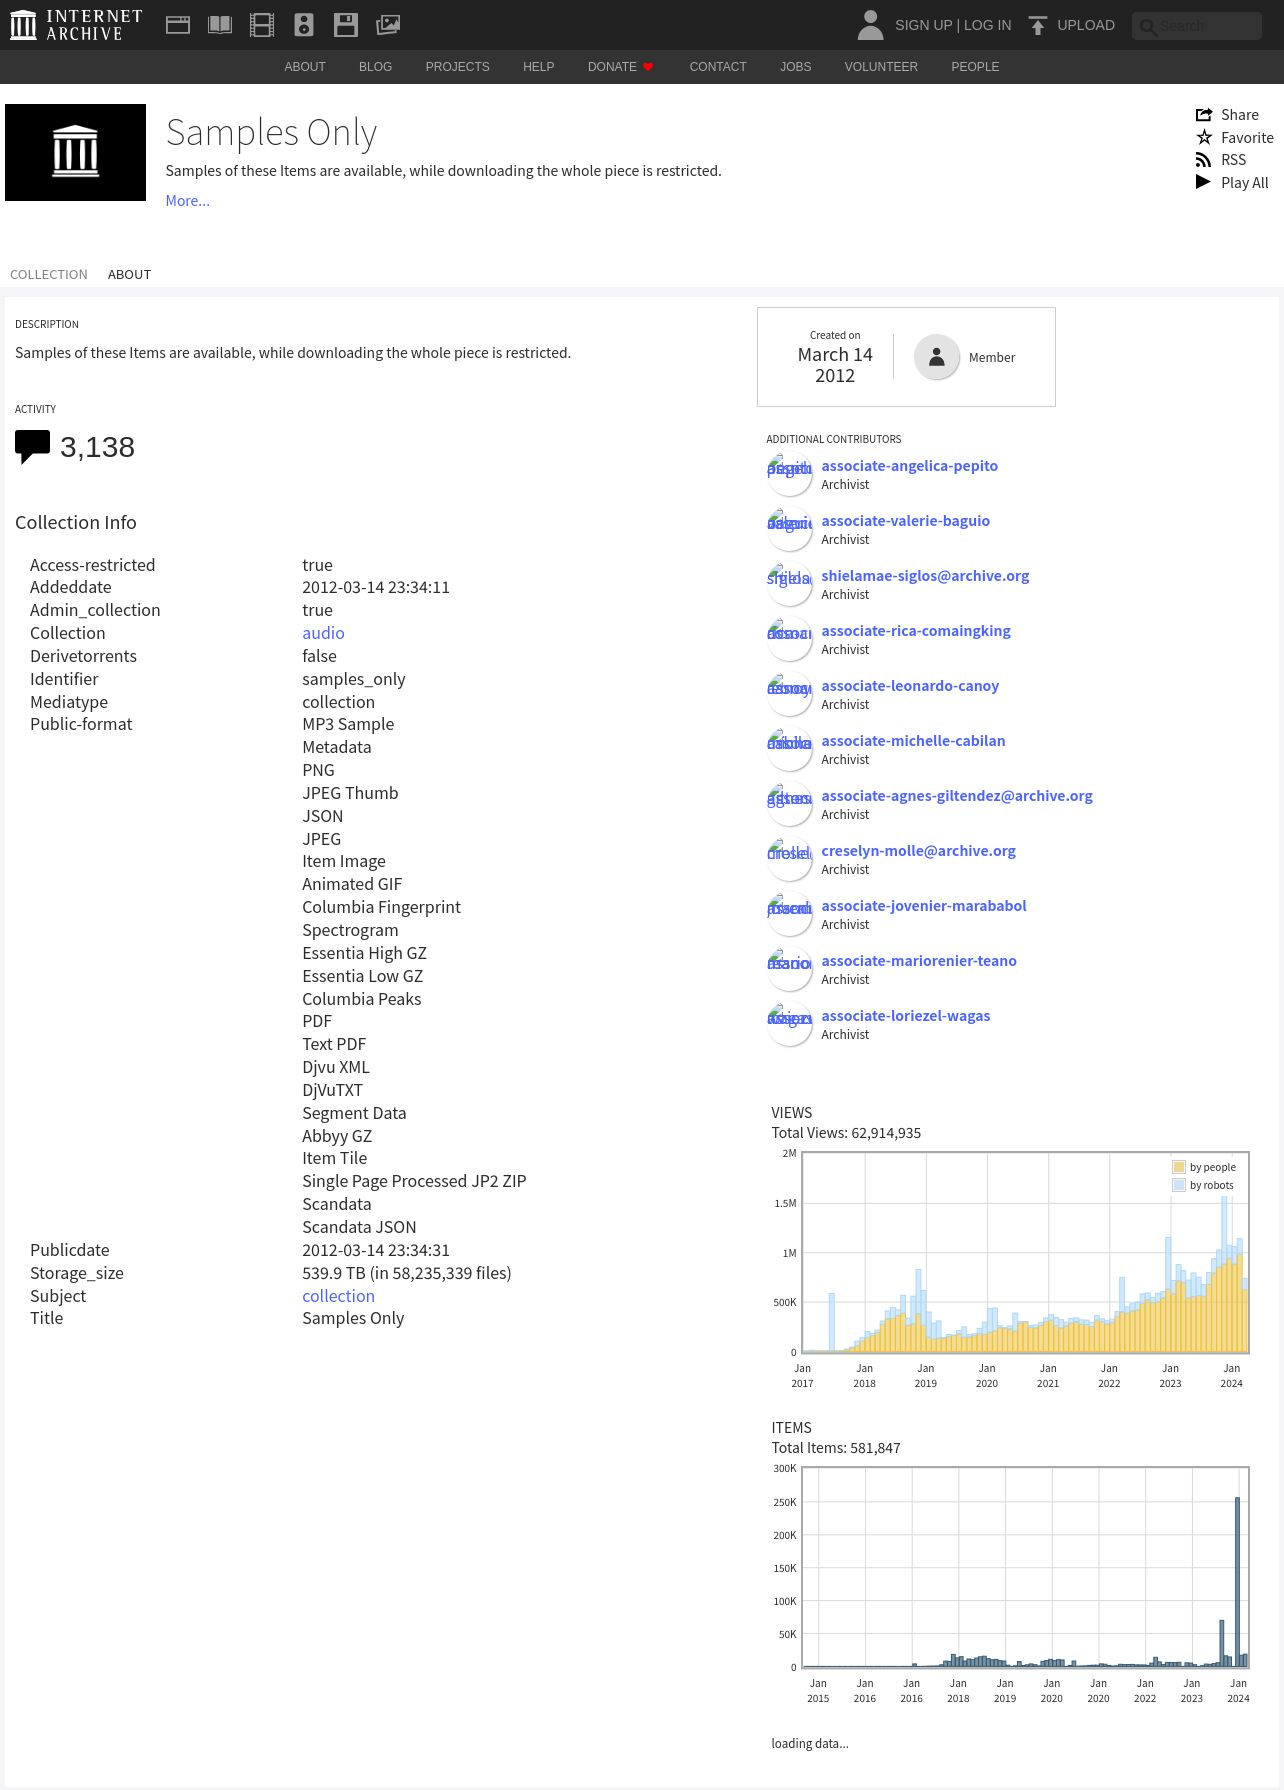Click the Samples Only collection thumbnail
1284x1790 pixels.
click(75, 152)
